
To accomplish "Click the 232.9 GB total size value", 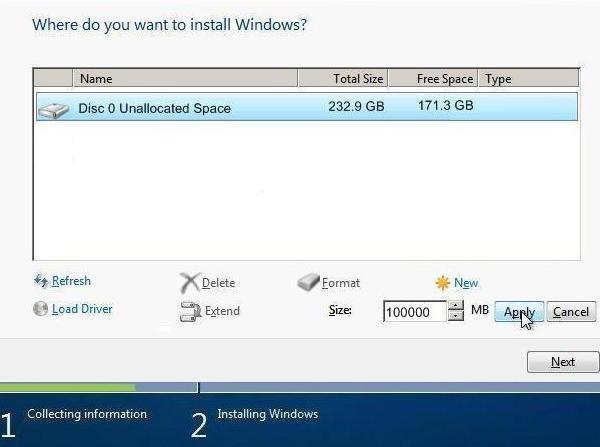I will [356, 106].
